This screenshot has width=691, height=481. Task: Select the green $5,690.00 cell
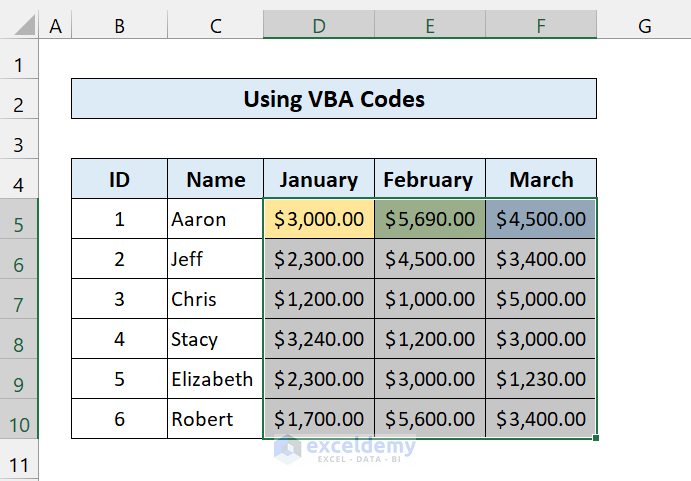[430, 219]
